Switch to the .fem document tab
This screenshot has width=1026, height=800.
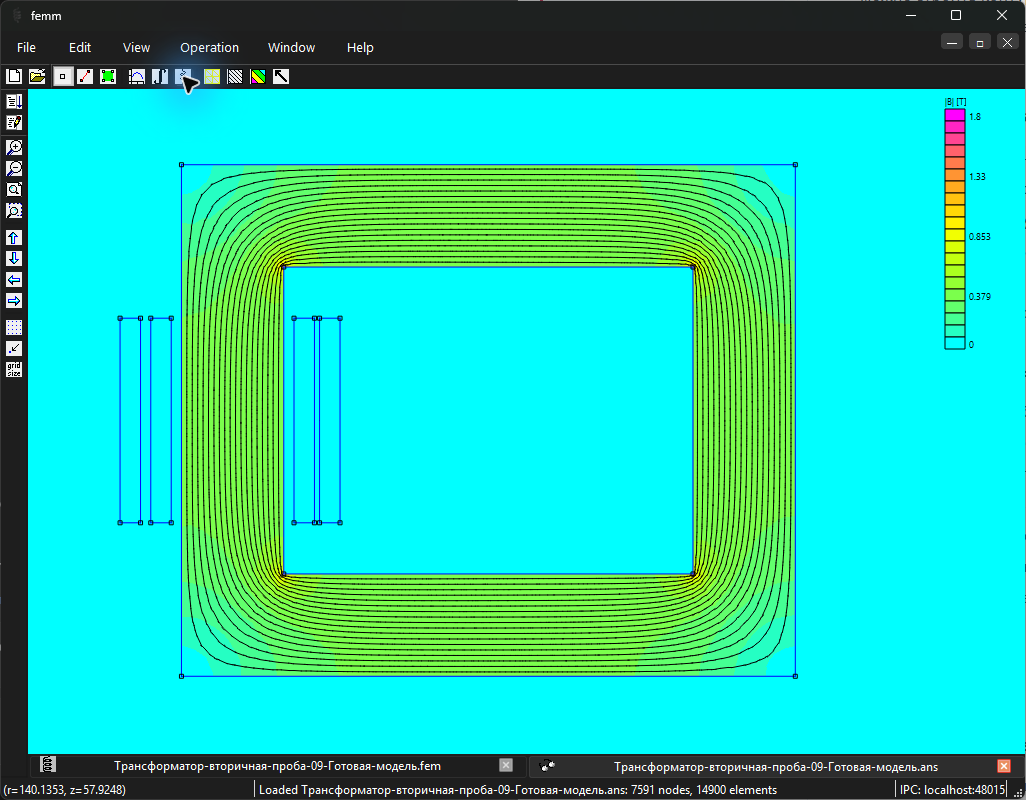(x=277, y=766)
